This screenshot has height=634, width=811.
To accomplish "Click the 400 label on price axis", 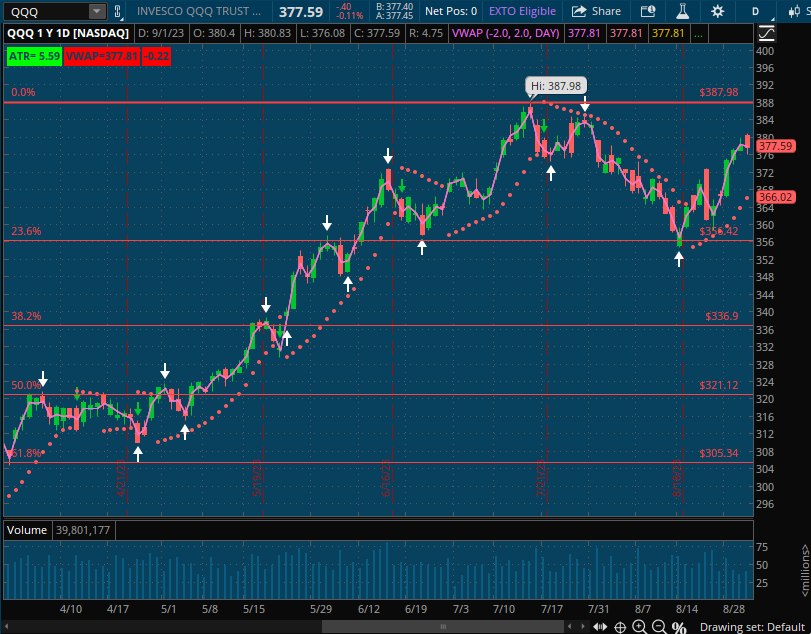I will click(x=764, y=51).
